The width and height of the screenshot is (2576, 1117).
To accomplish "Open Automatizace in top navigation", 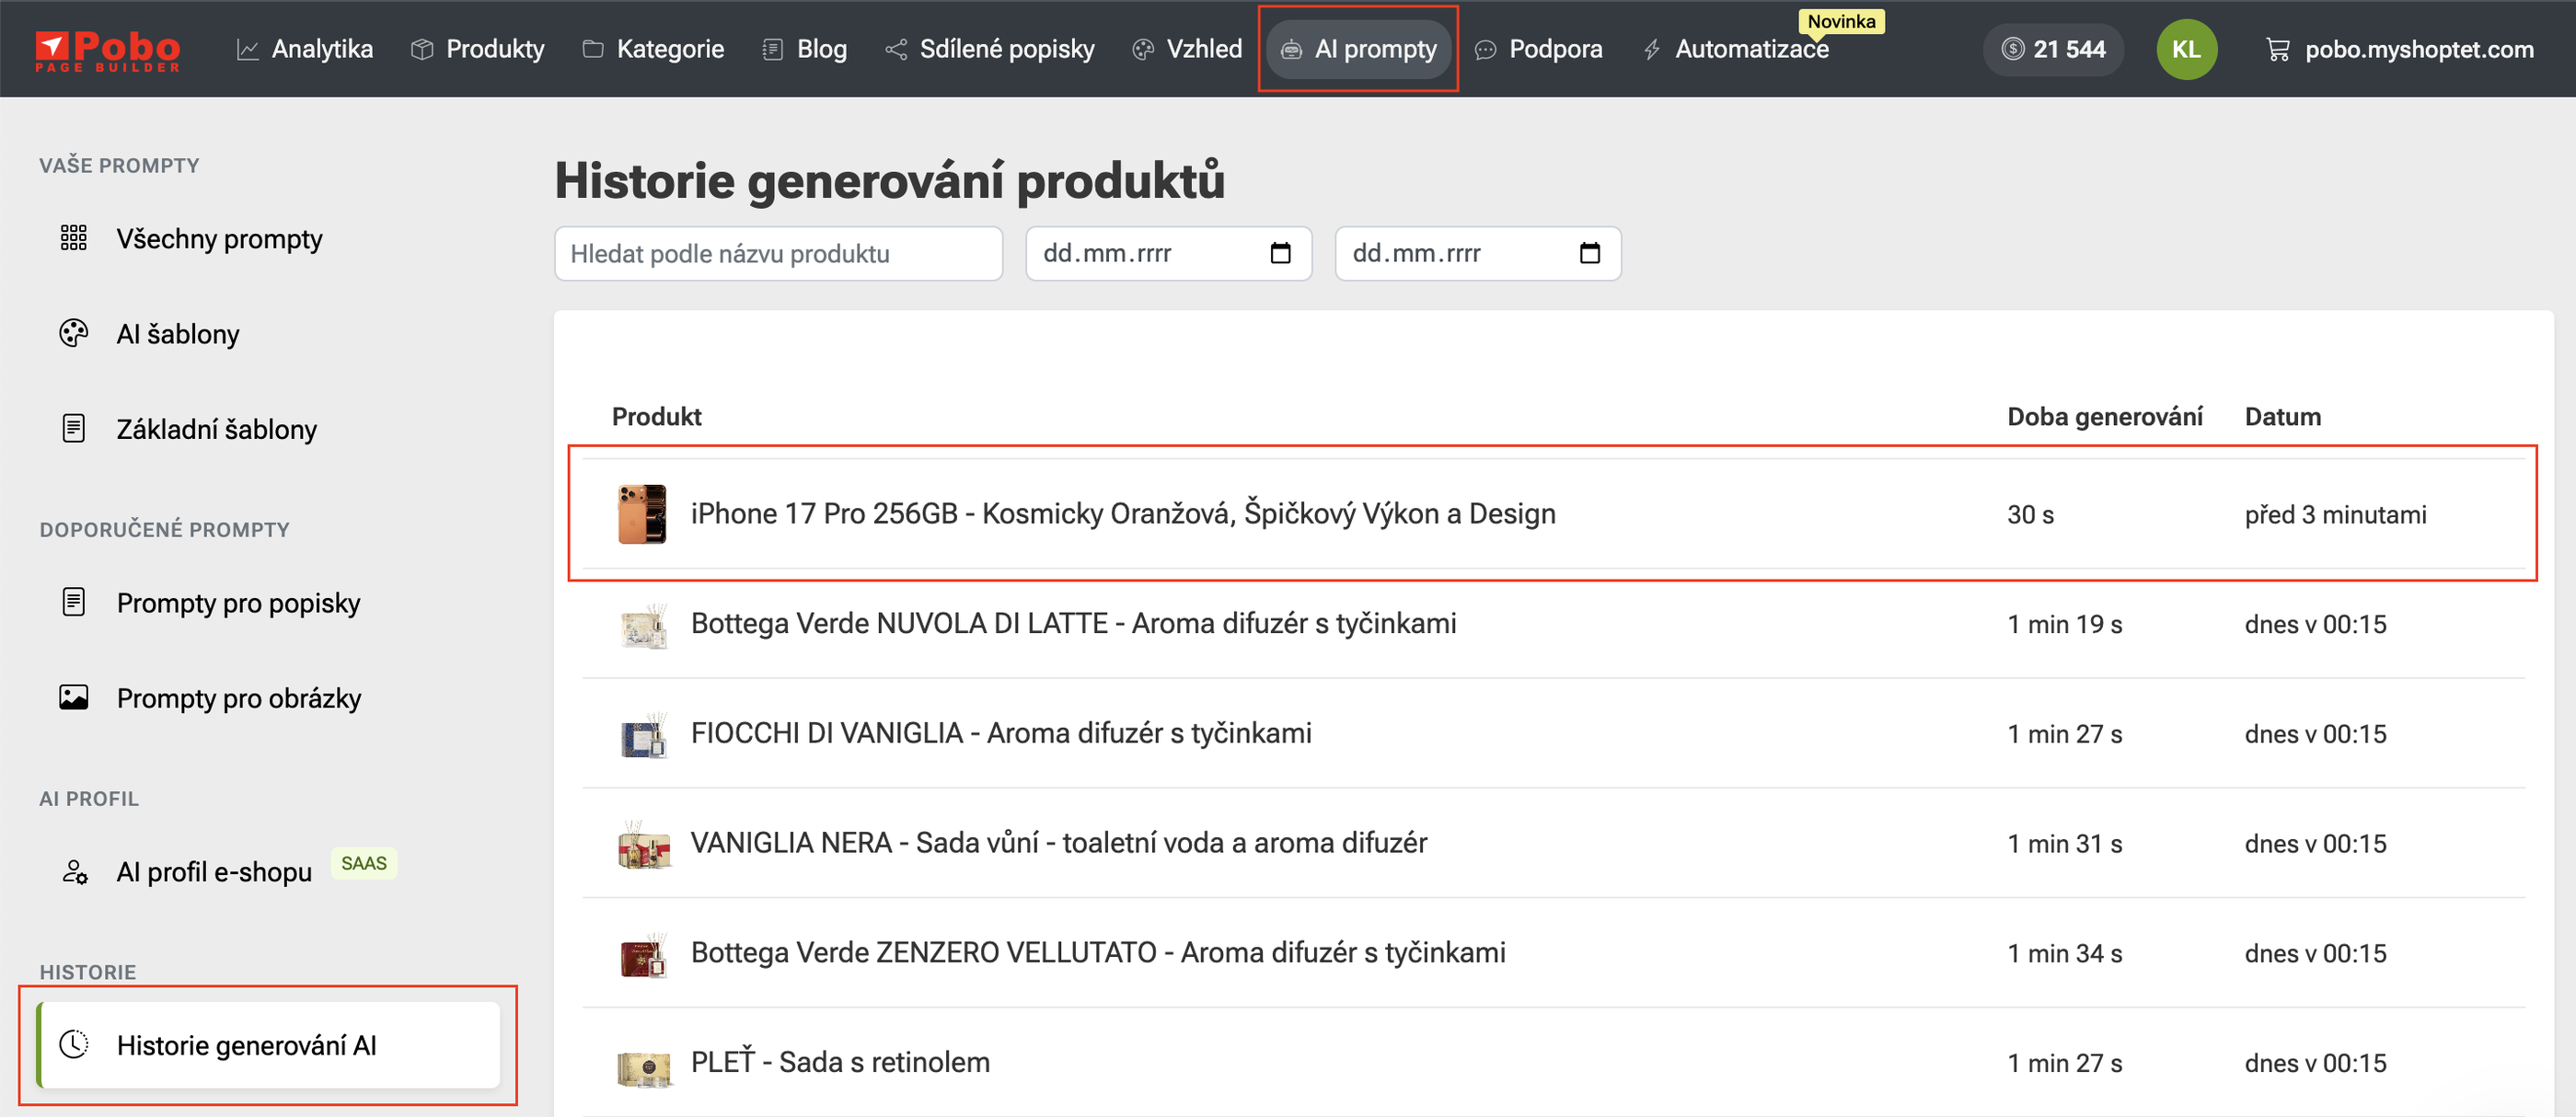I will point(1735,49).
